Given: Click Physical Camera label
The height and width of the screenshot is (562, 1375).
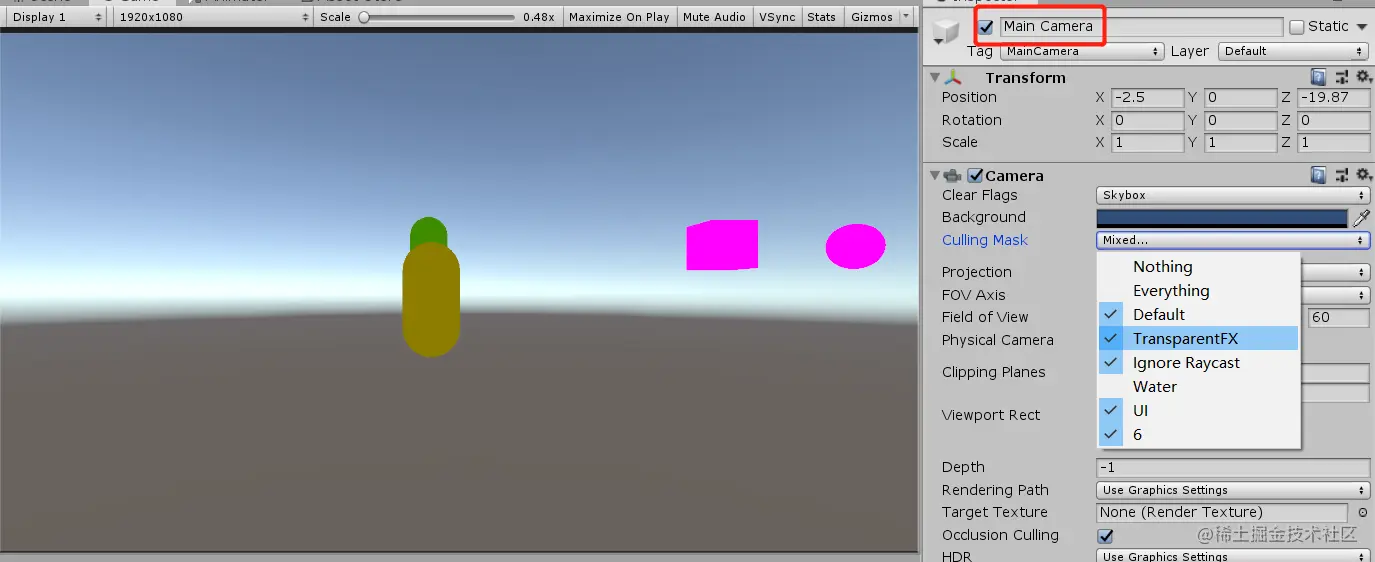Looking at the screenshot, I should (x=997, y=340).
